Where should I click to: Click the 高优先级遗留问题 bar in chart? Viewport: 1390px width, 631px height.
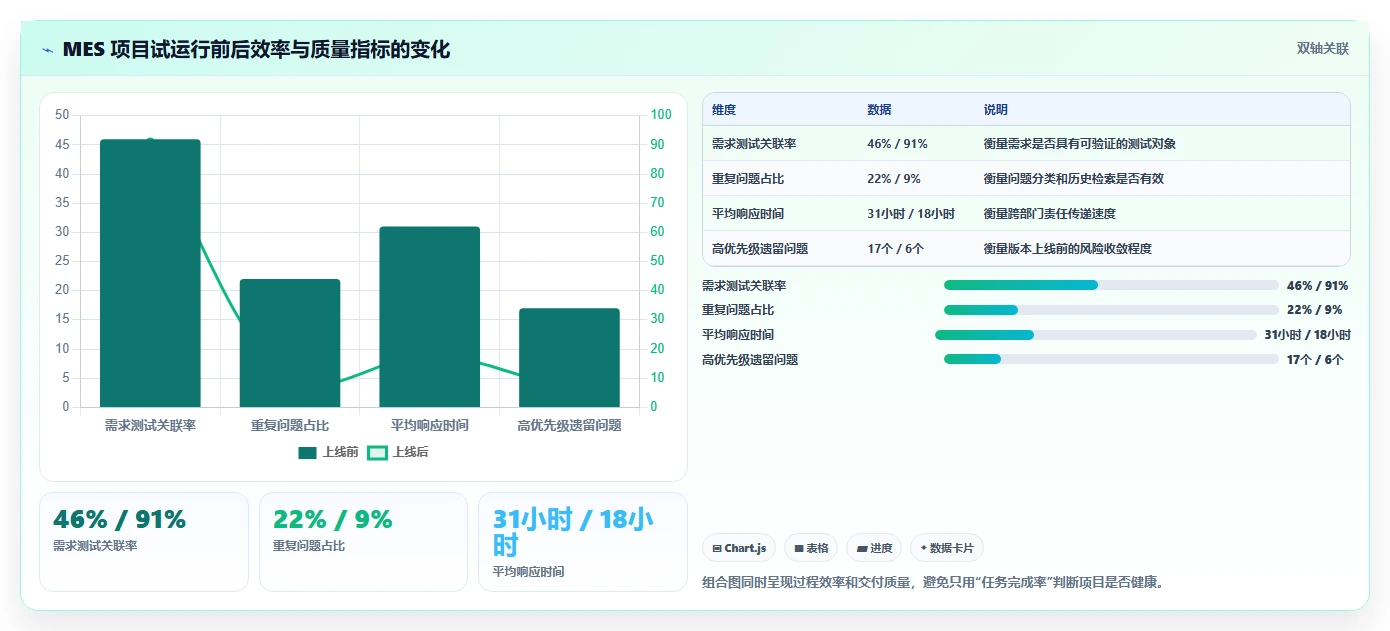pyautogui.click(x=569, y=358)
